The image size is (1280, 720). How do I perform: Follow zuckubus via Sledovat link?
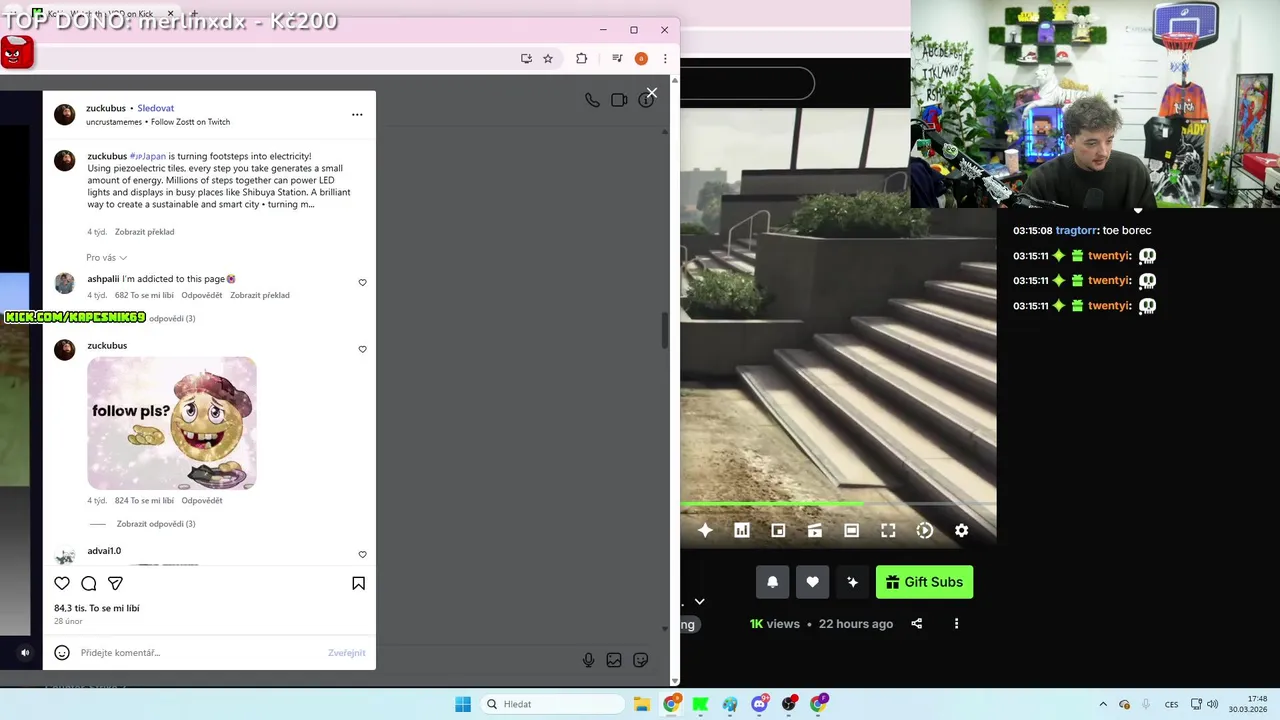click(156, 108)
